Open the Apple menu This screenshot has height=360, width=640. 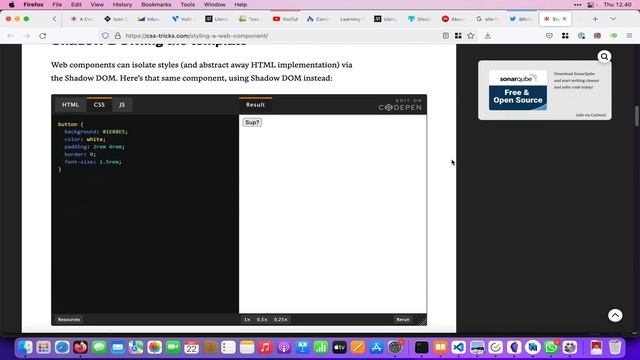[11, 4]
